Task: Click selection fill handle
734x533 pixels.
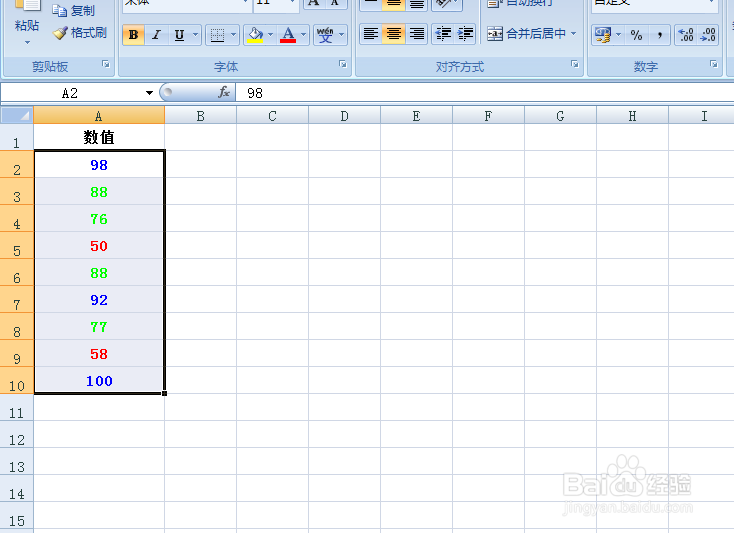Action: 164,394
